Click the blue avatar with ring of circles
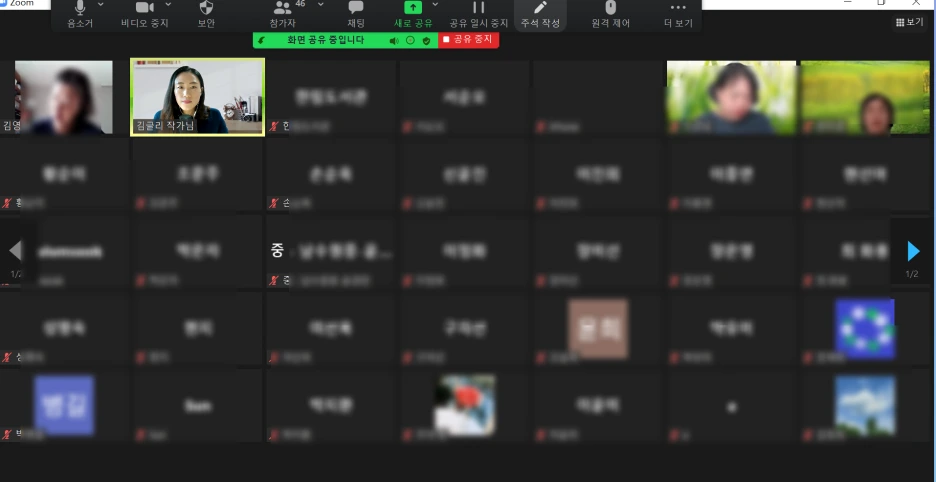Image resolution: width=936 pixels, height=482 pixels. (865, 329)
